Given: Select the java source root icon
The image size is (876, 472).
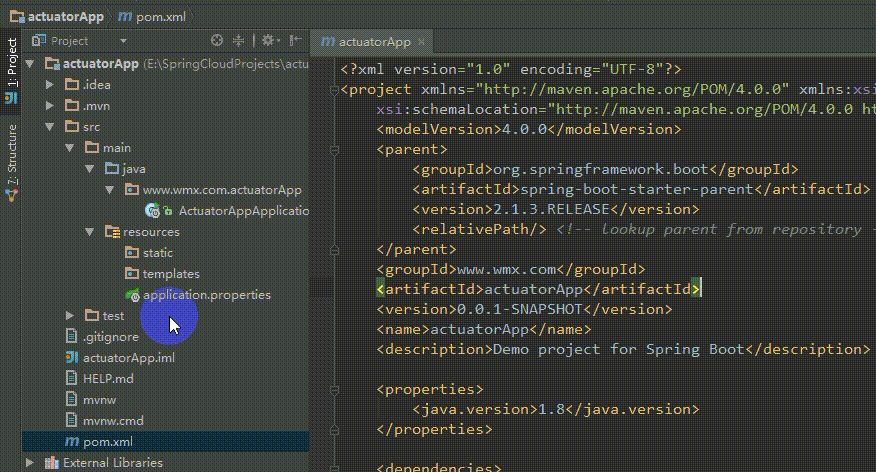Looking at the screenshot, I should click(x=112, y=168).
